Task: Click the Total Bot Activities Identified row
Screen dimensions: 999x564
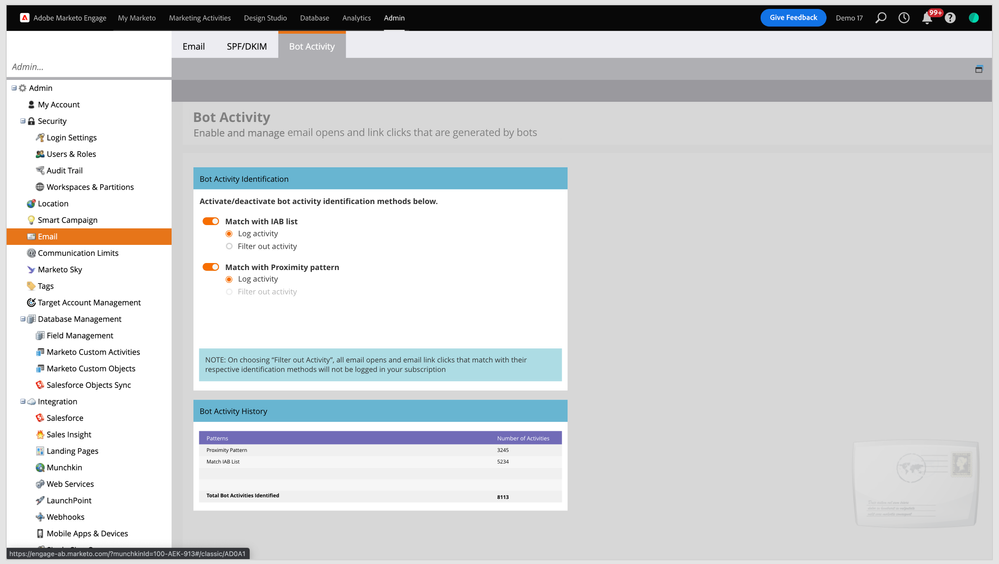Action: [380, 496]
